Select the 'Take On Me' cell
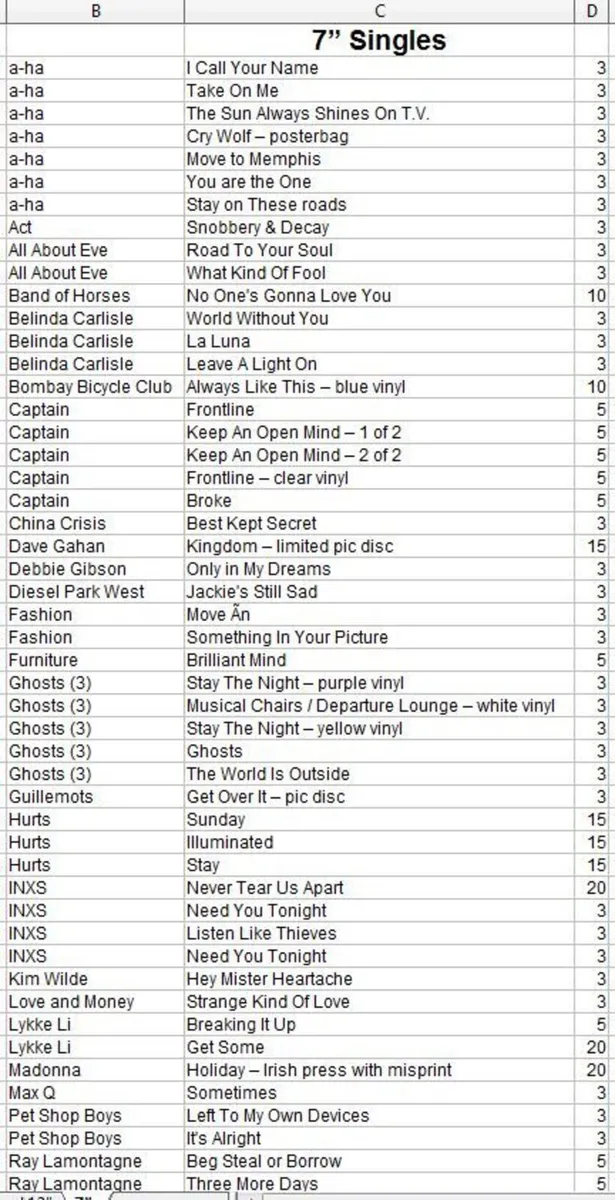Screen dimensions: 615x1200 (379, 91)
